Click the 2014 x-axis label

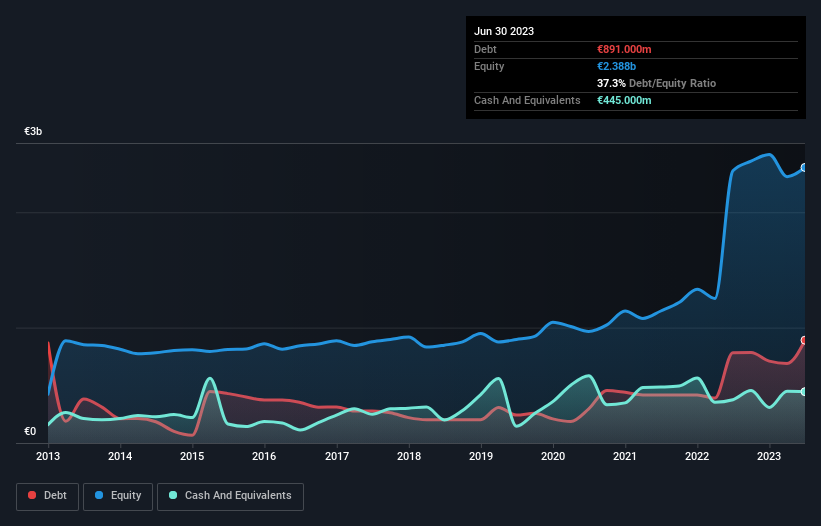(120, 456)
